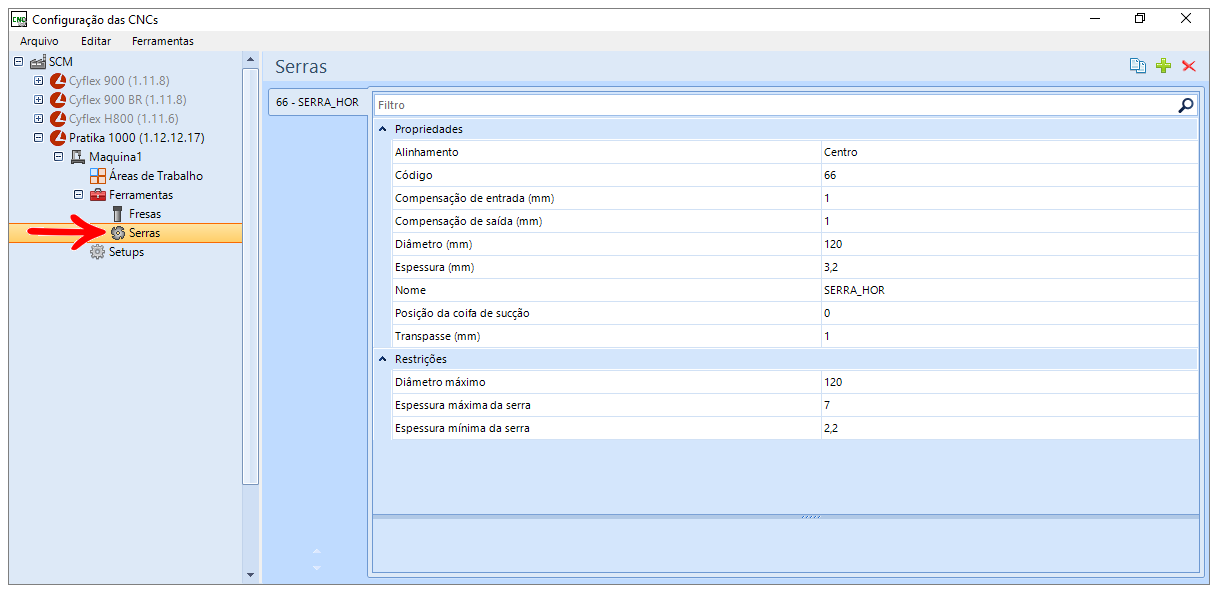Edit Compensação de entrada (mm) value

click(x=1009, y=198)
